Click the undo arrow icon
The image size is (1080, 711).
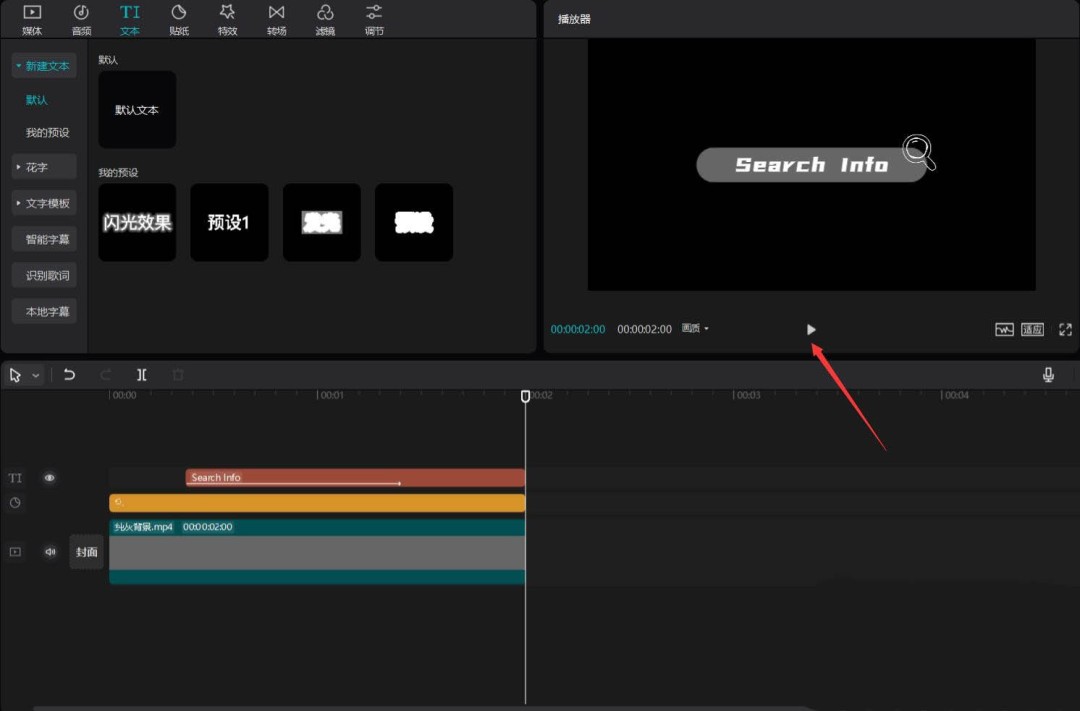pyautogui.click(x=69, y=375)
